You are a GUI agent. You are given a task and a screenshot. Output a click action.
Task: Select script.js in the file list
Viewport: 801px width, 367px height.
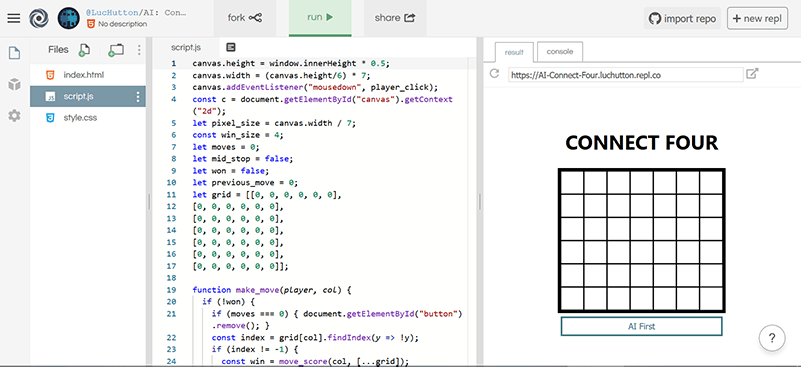click(88, 97)
